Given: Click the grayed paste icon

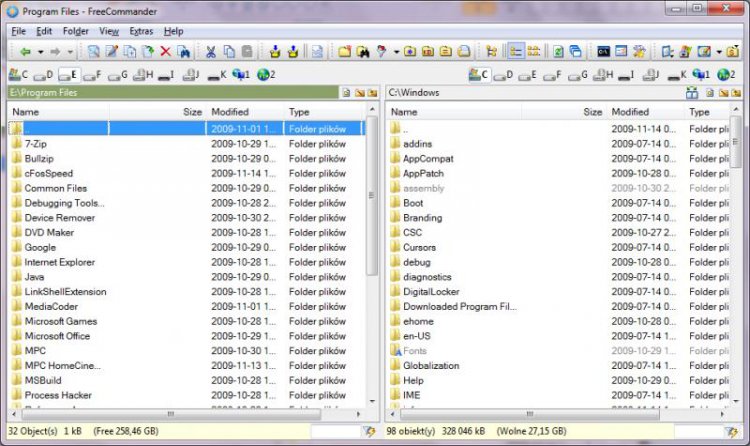Looking at the screenshot, I should (x=247, y=51).
